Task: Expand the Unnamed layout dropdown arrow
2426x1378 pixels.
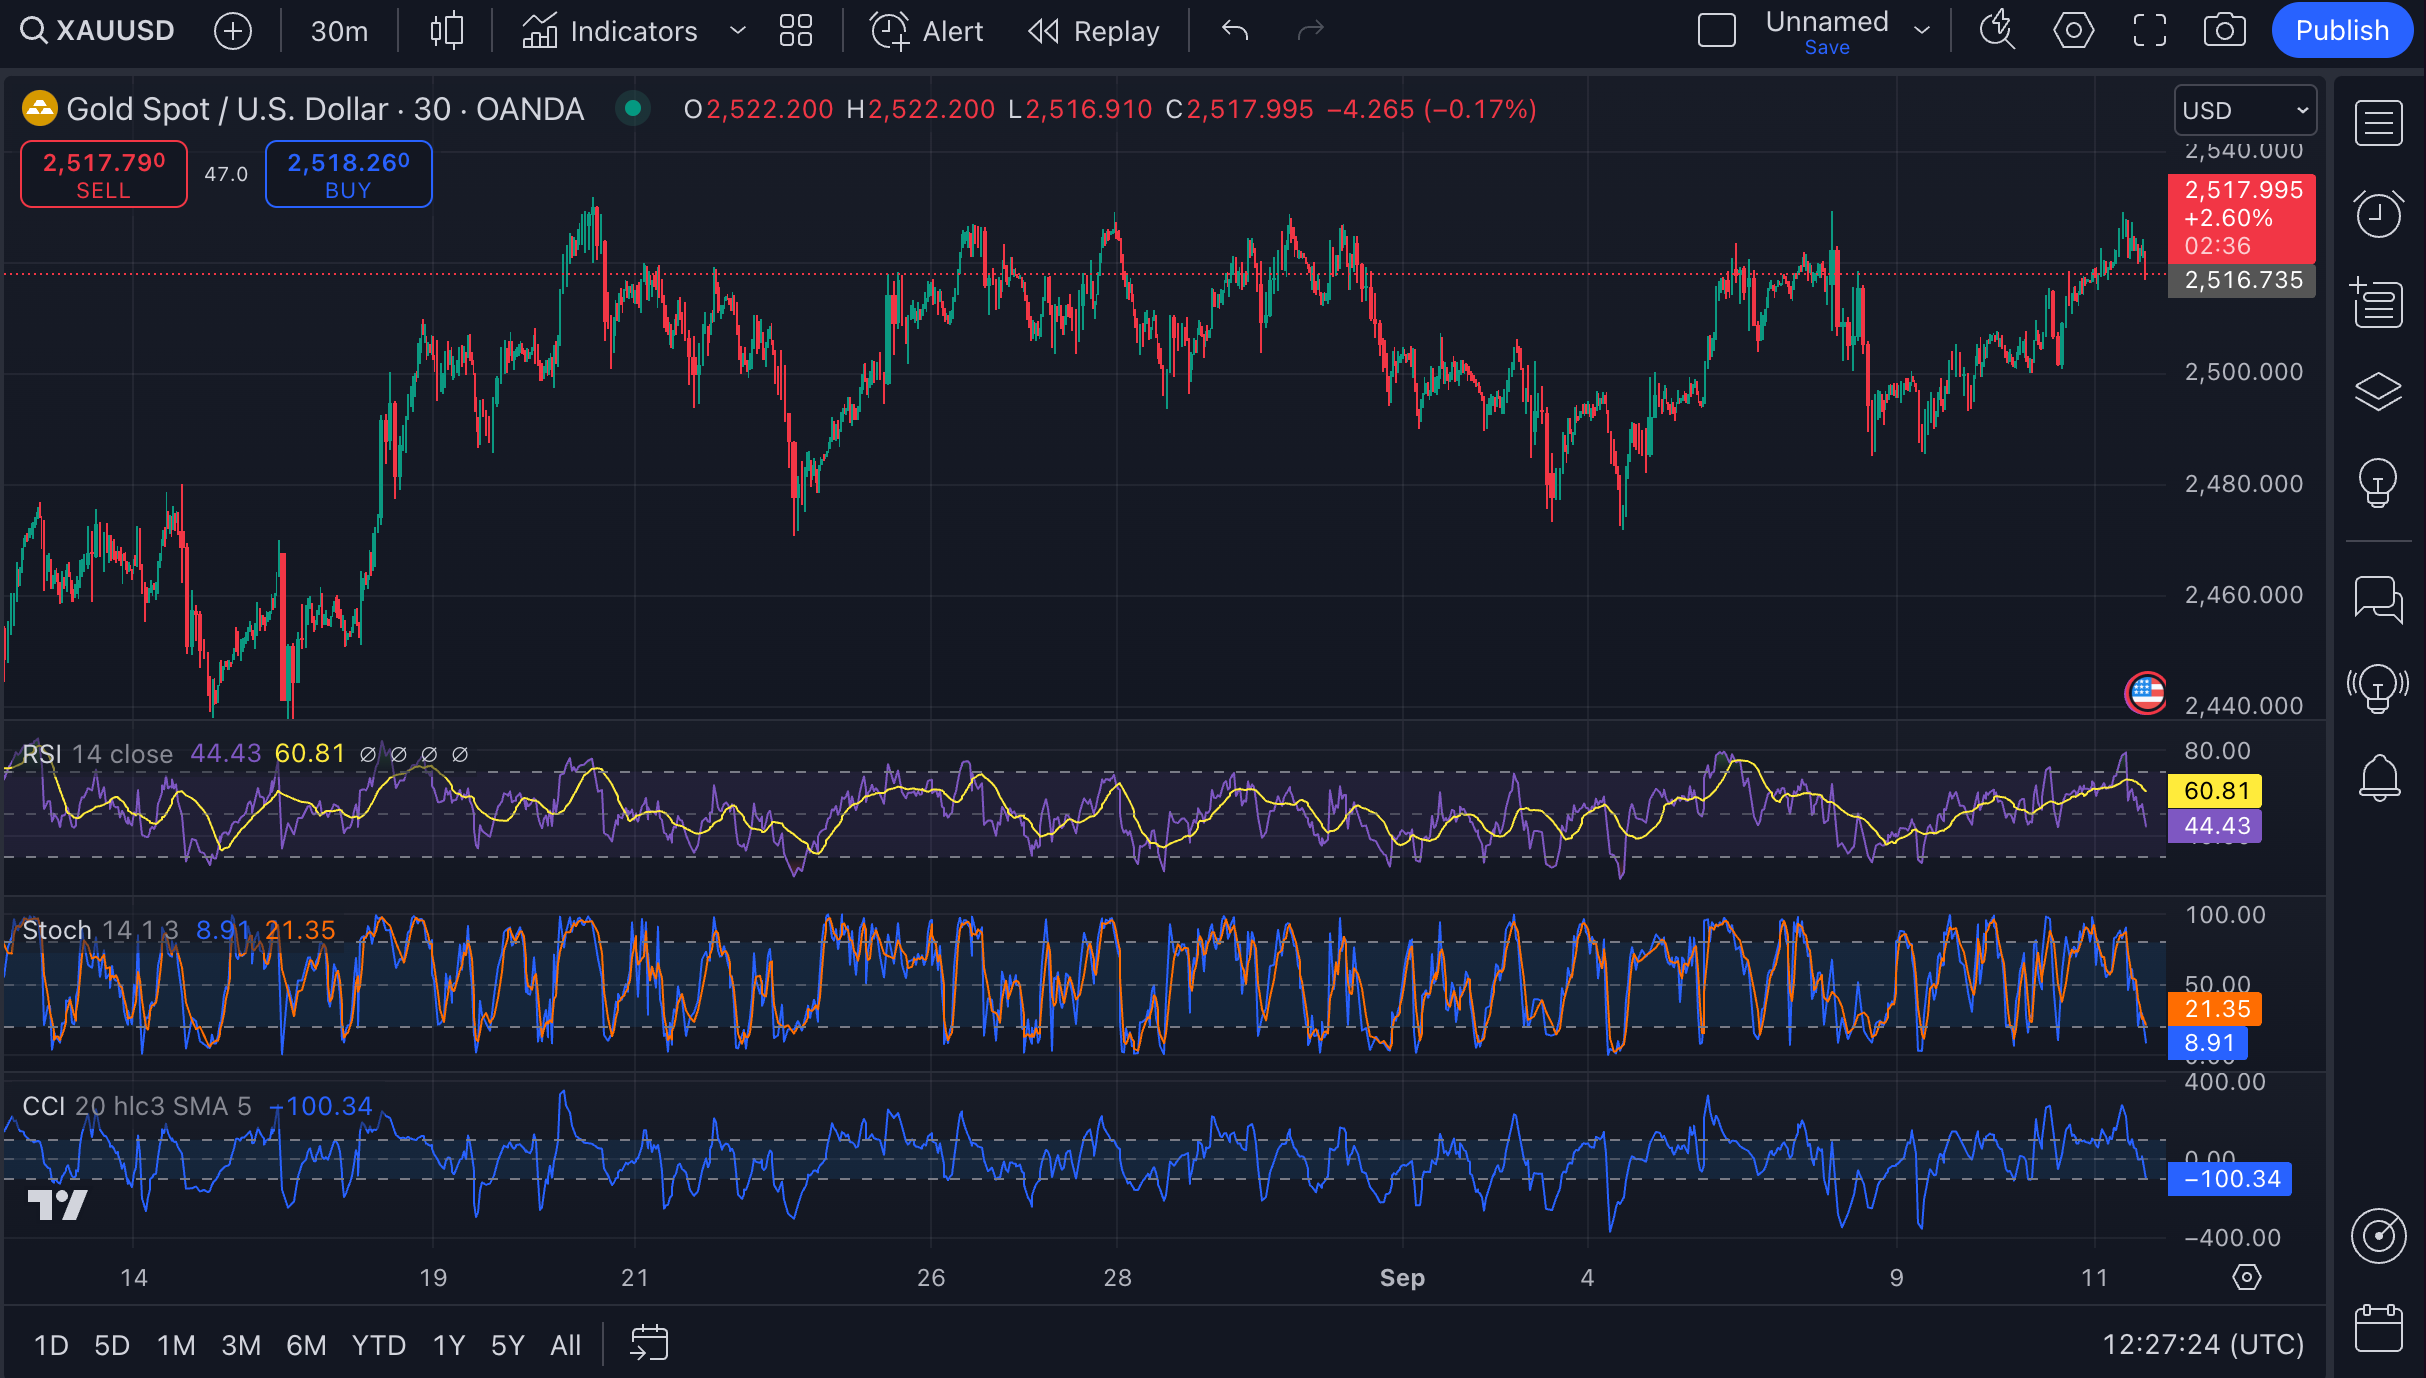Action: [x=1921, y=31]
